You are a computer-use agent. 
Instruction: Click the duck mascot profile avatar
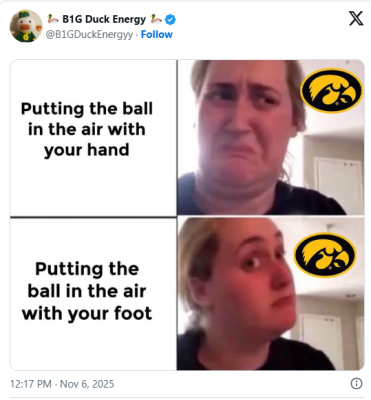[26, 26]
